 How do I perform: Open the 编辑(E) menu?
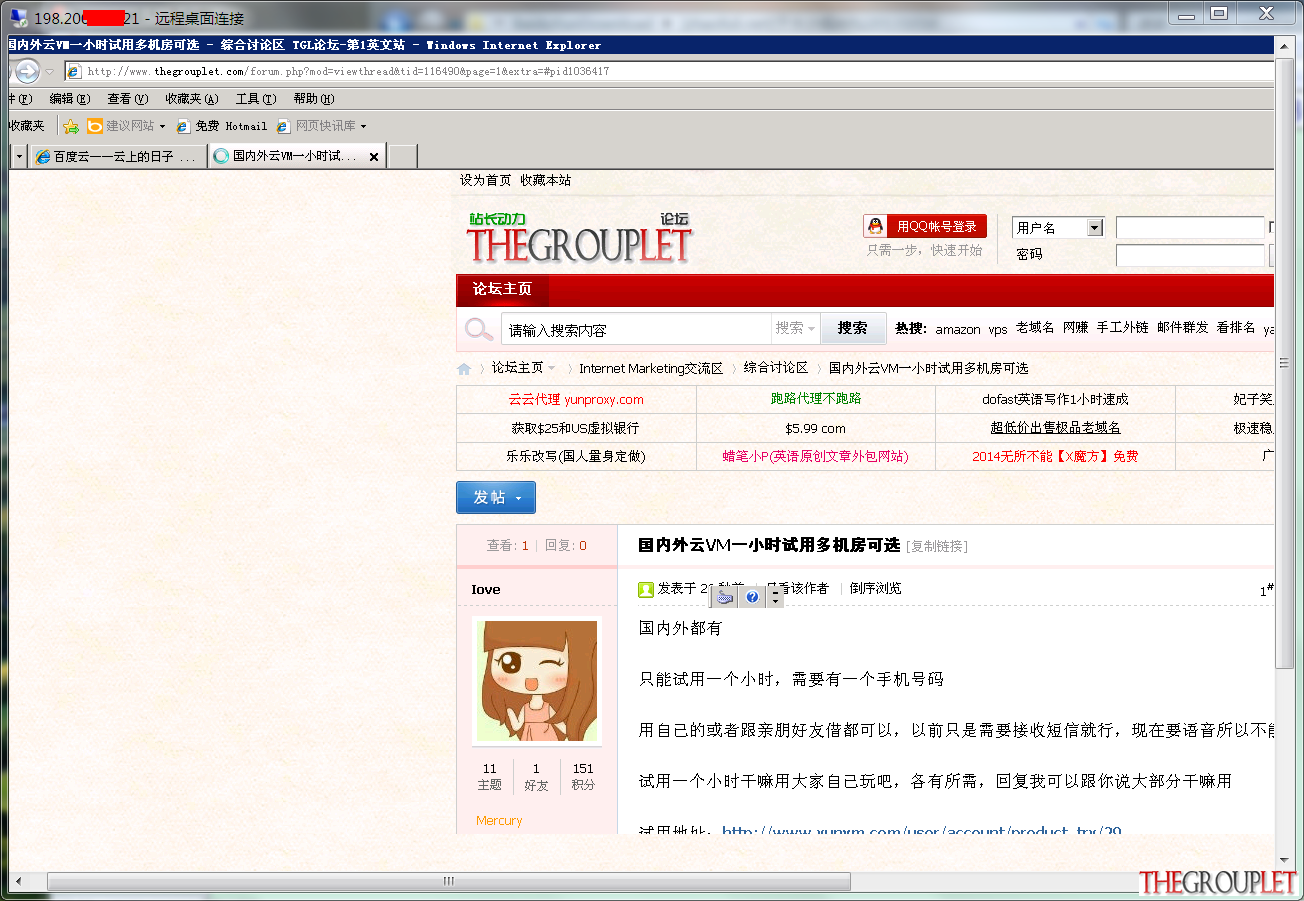point(70,99)
